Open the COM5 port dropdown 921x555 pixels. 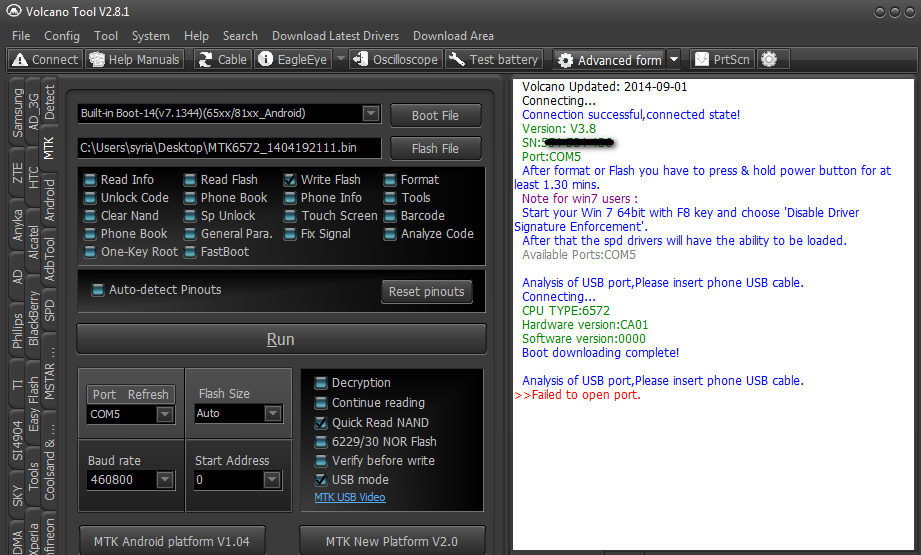165,415
